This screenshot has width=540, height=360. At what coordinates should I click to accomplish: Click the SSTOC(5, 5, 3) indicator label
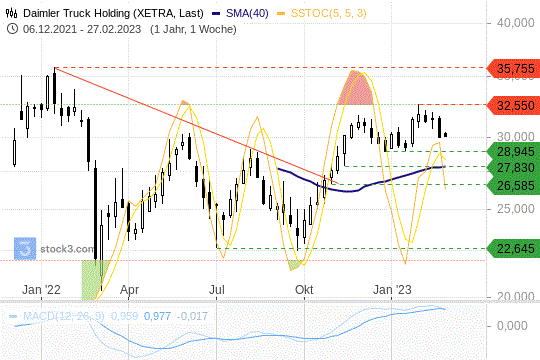tap(329, 13)
